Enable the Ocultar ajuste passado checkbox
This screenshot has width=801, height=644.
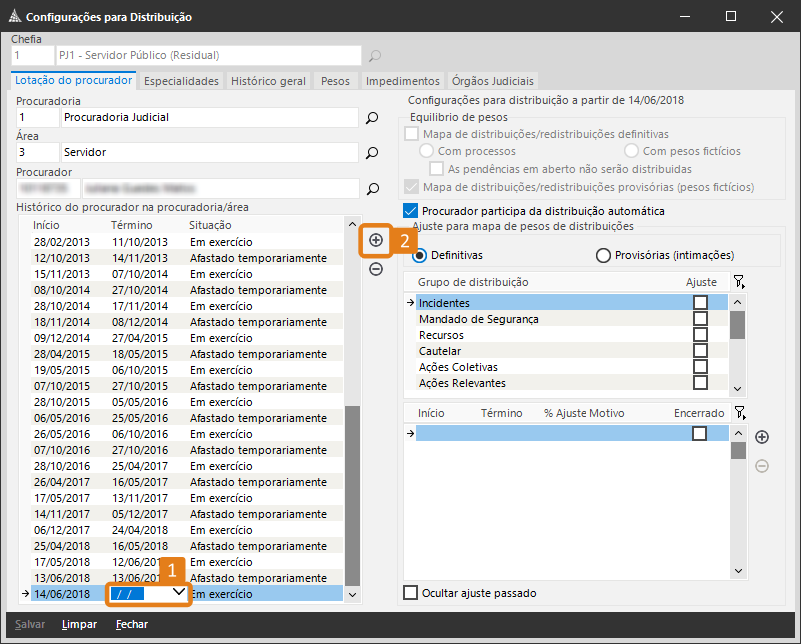(x=410, y=593)
